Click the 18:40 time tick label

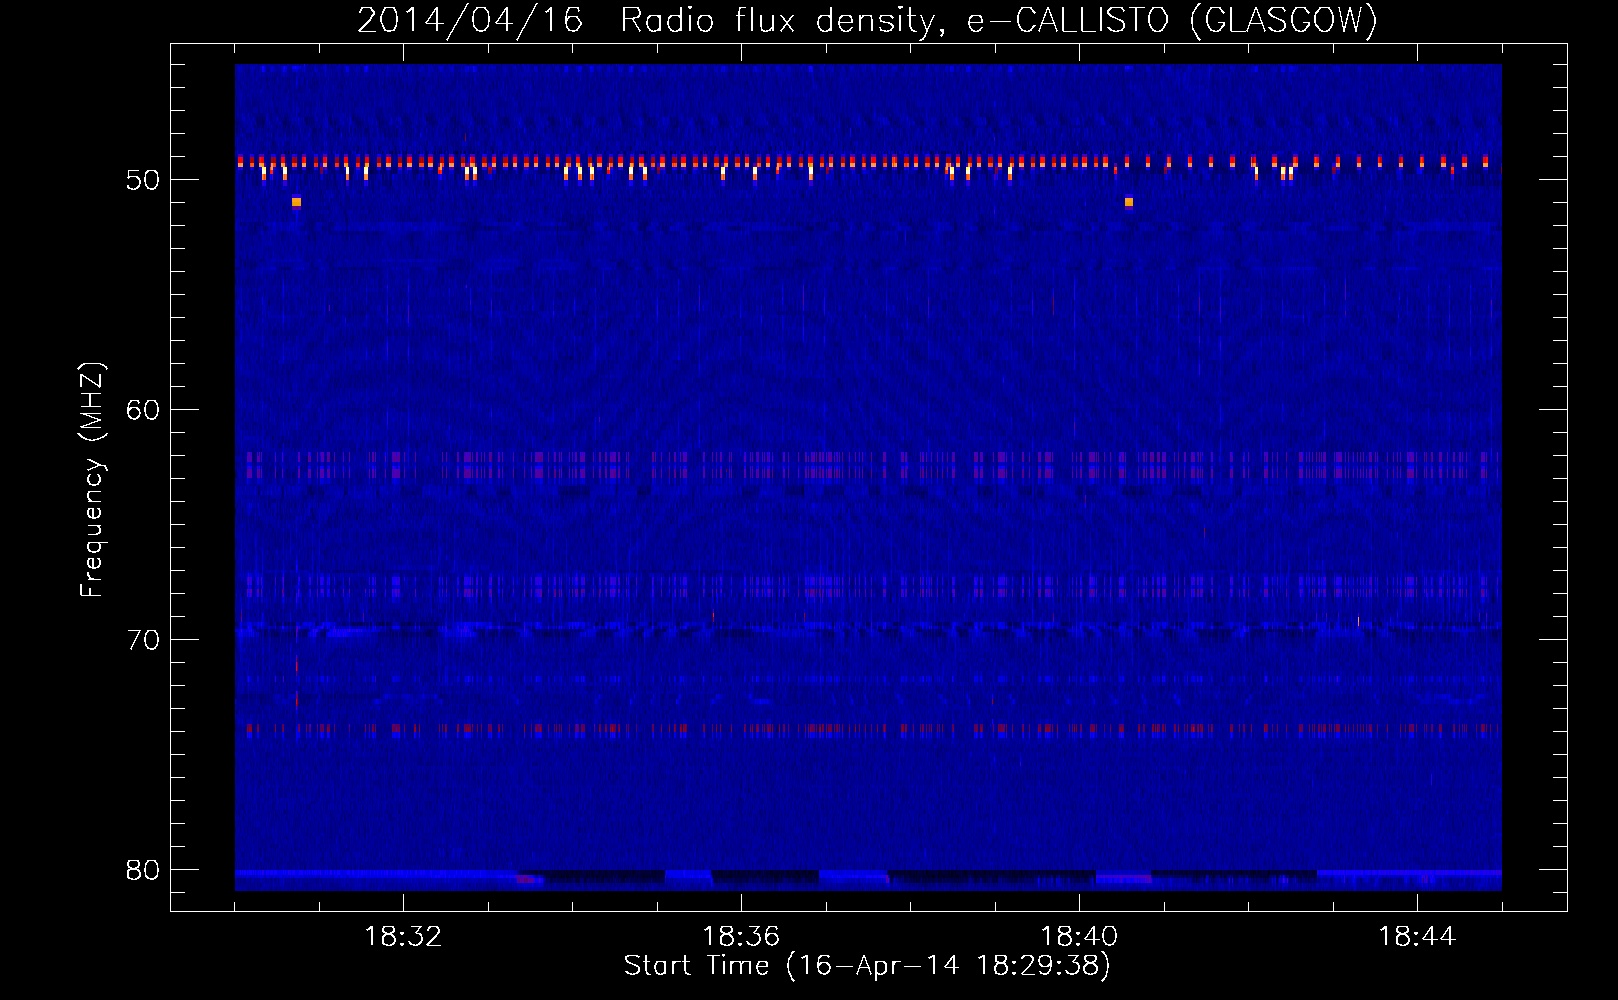tap(1079, 937)
